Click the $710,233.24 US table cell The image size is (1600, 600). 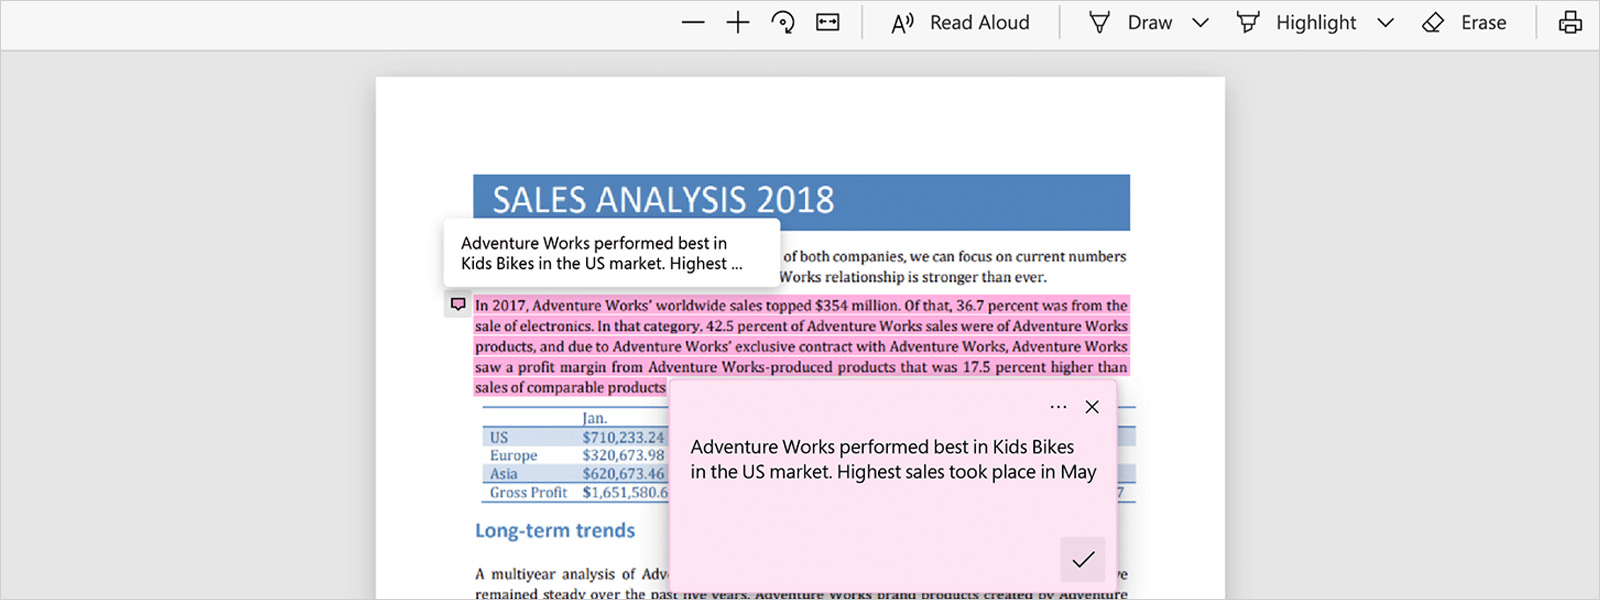(623, 437)
